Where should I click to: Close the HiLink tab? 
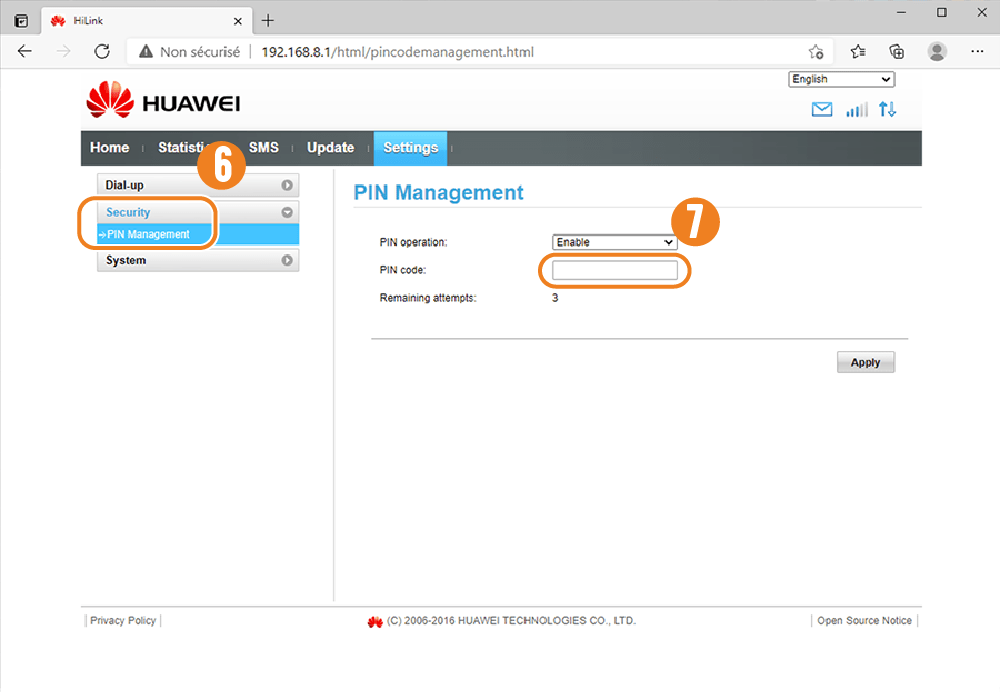point(237,21)
